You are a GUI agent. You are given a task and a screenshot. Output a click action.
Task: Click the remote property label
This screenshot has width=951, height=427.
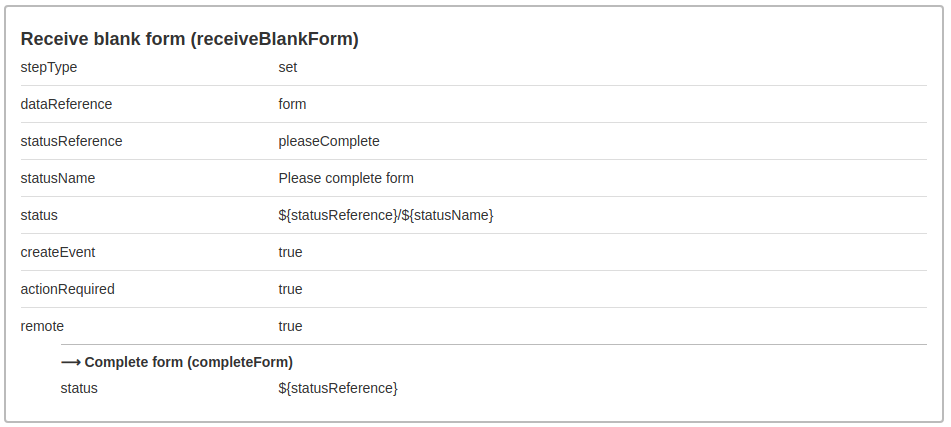42,326
